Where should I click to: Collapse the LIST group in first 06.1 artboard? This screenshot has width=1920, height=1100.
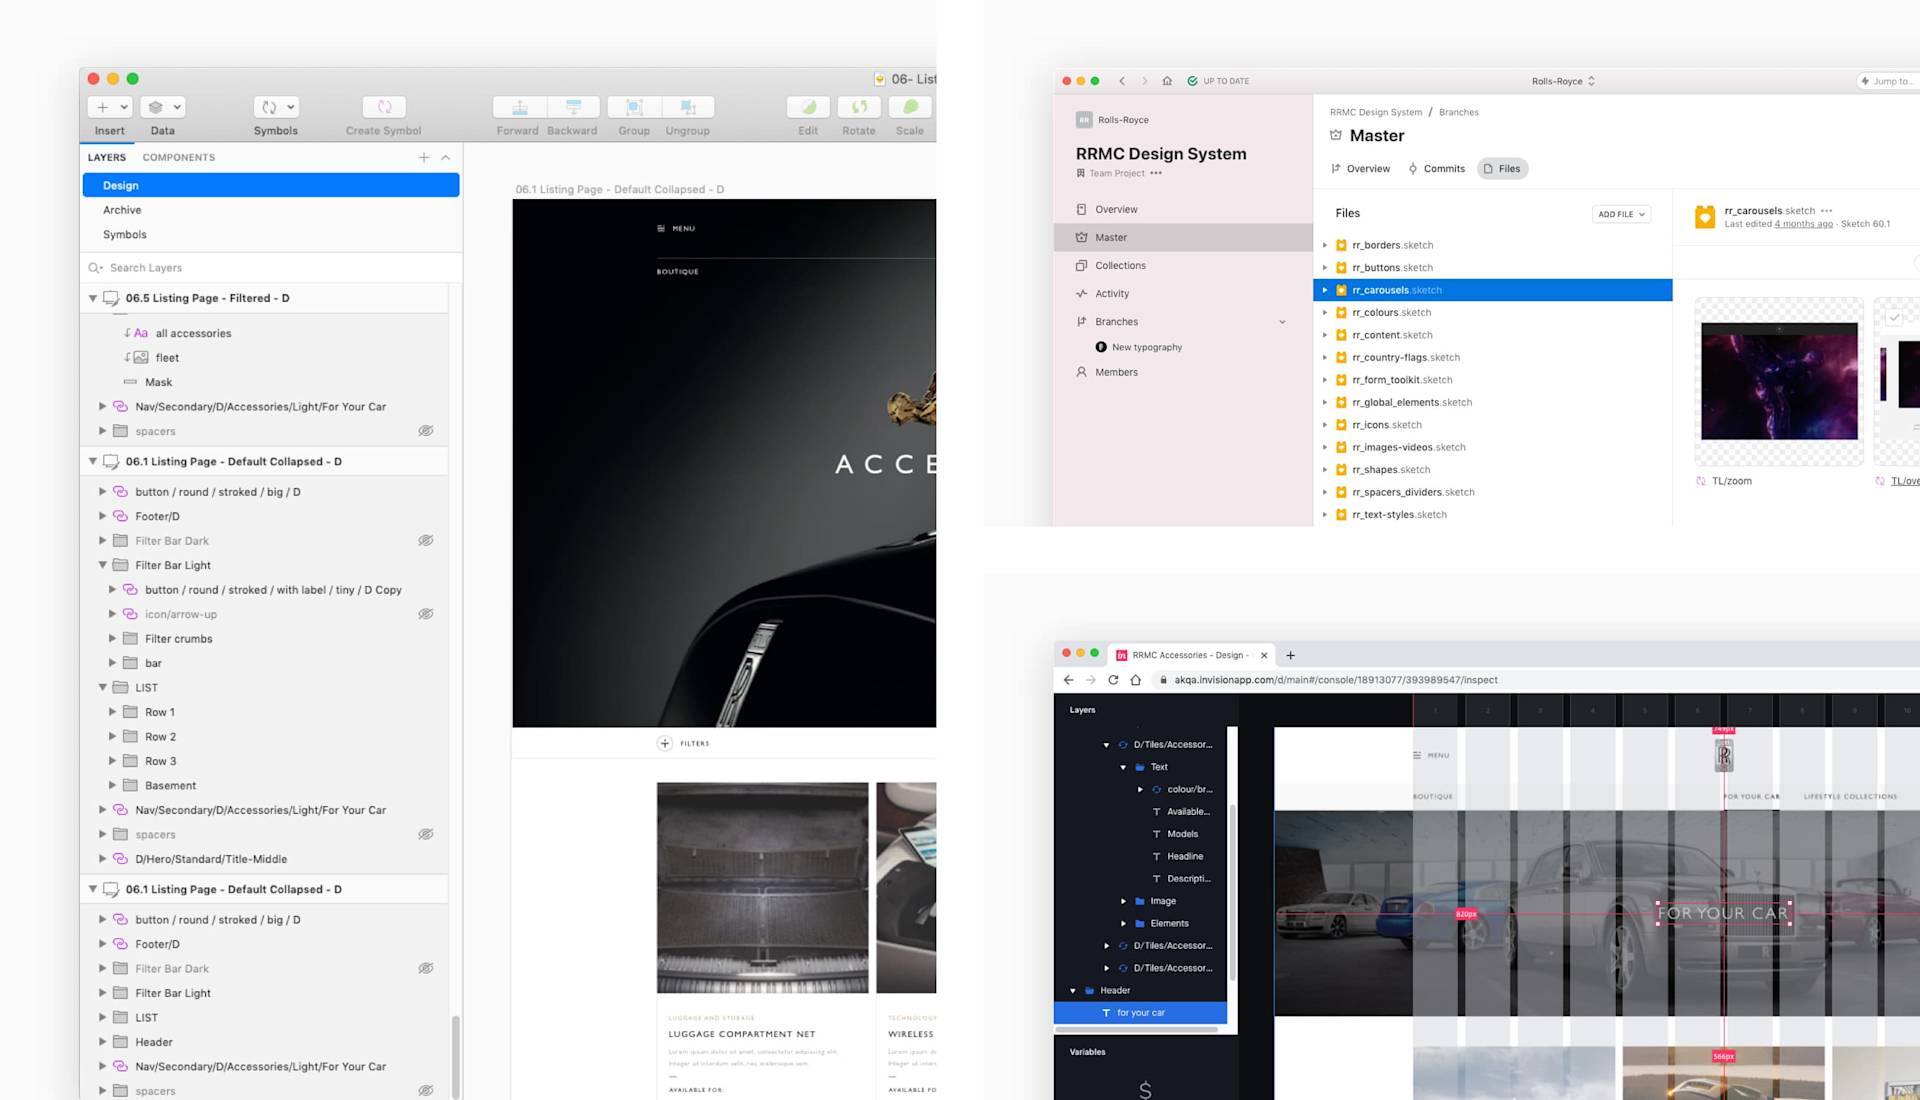tap(103, 688)
